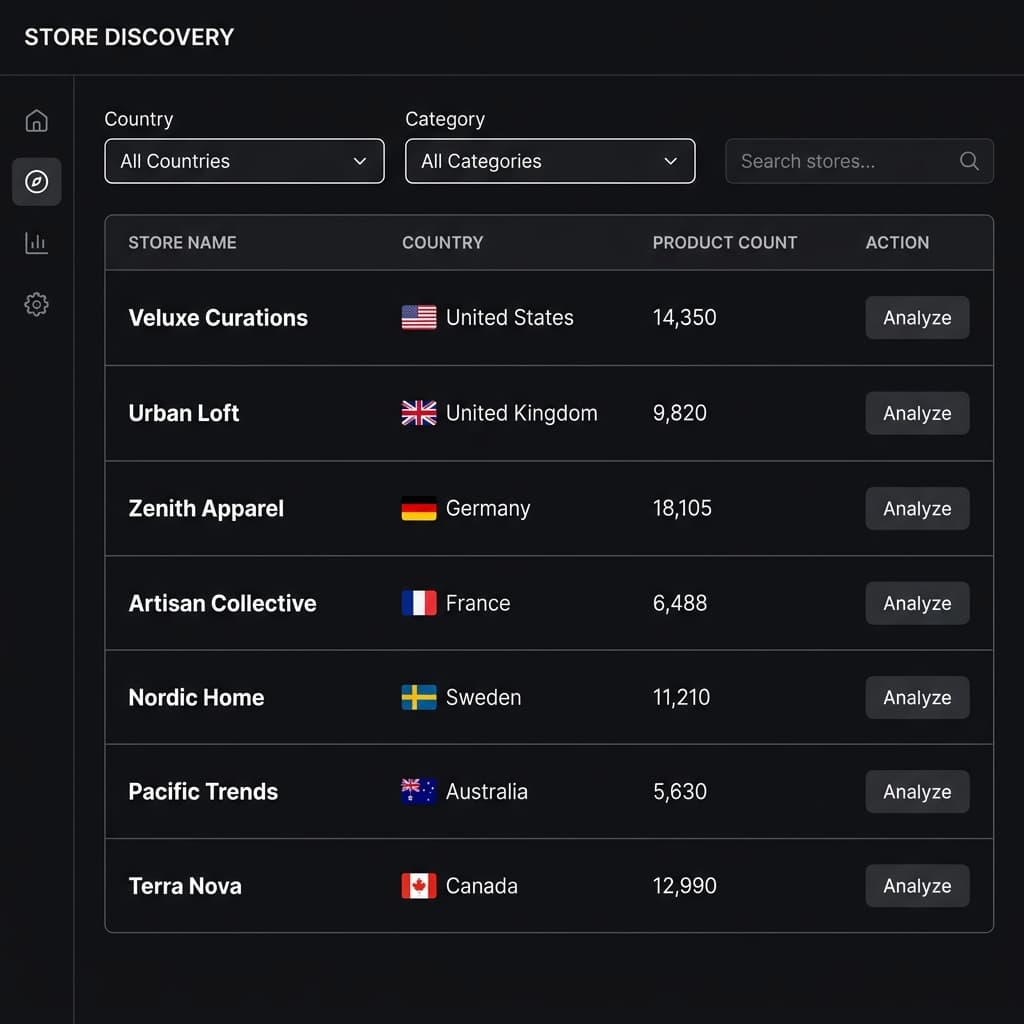Open the Settings gear icon
The image size is (1024, 1024).
[36, 304]
